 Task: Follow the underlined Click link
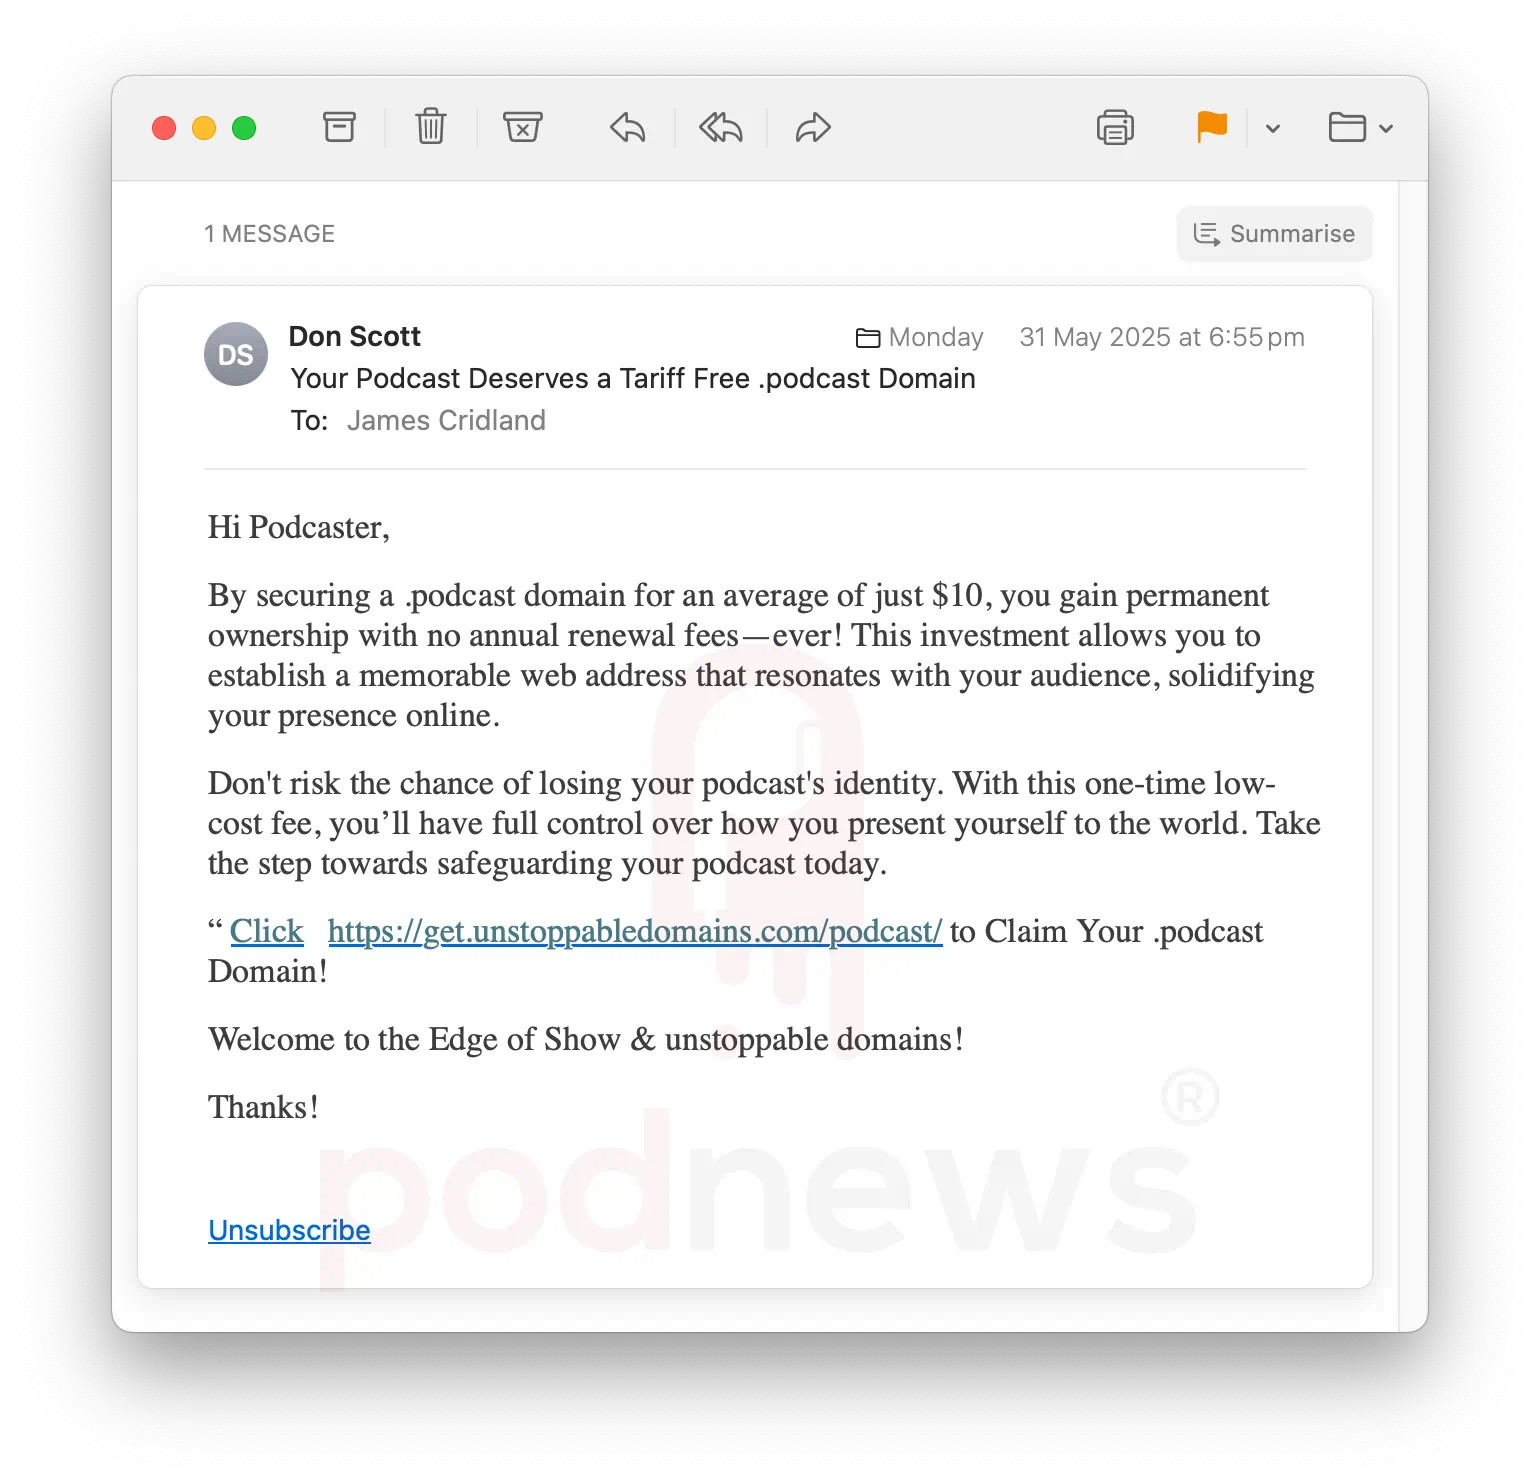266,931
